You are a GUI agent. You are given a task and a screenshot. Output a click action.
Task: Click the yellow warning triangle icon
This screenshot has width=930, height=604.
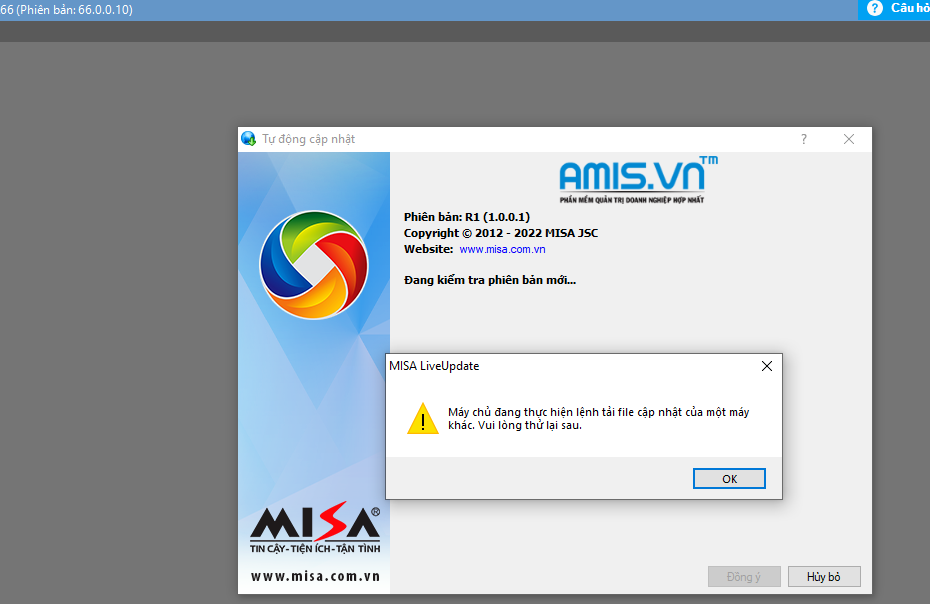click(423, 418)
